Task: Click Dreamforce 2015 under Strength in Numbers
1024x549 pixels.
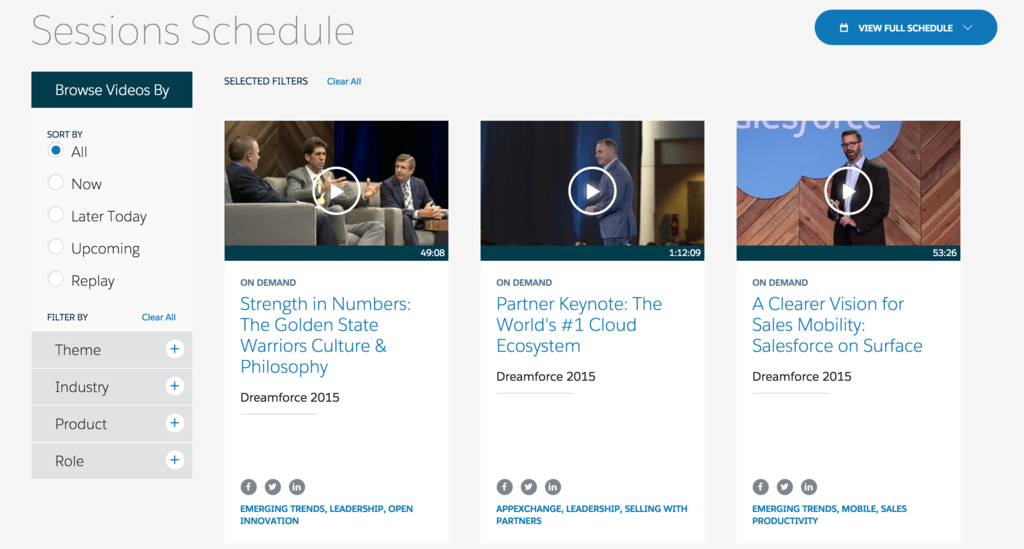Action: pyautogui.click(x=290, y=398)
